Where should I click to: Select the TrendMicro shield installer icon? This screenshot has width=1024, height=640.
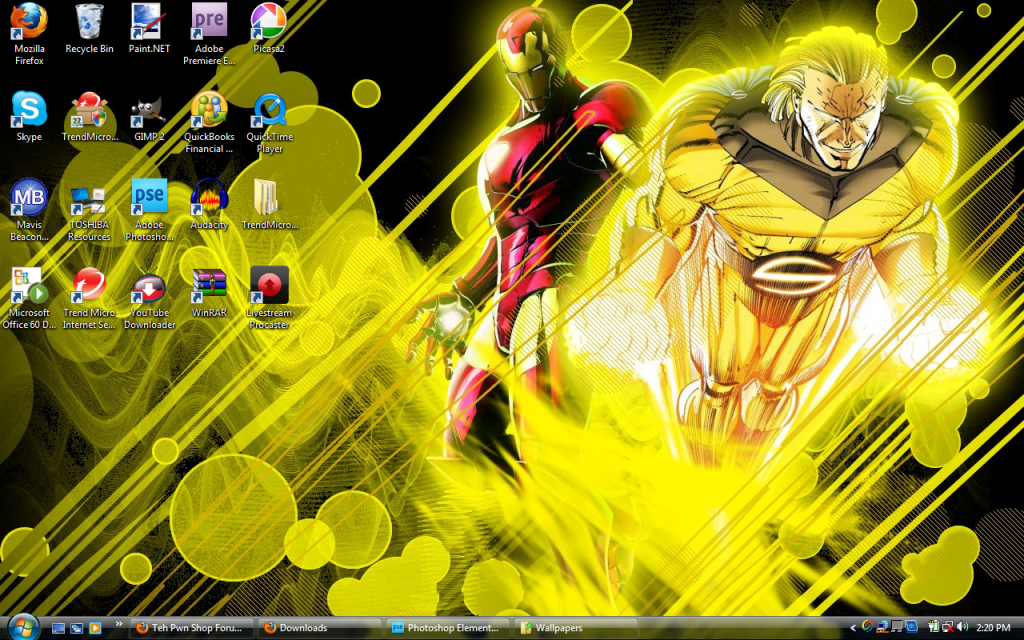click(x=89, y=116)
